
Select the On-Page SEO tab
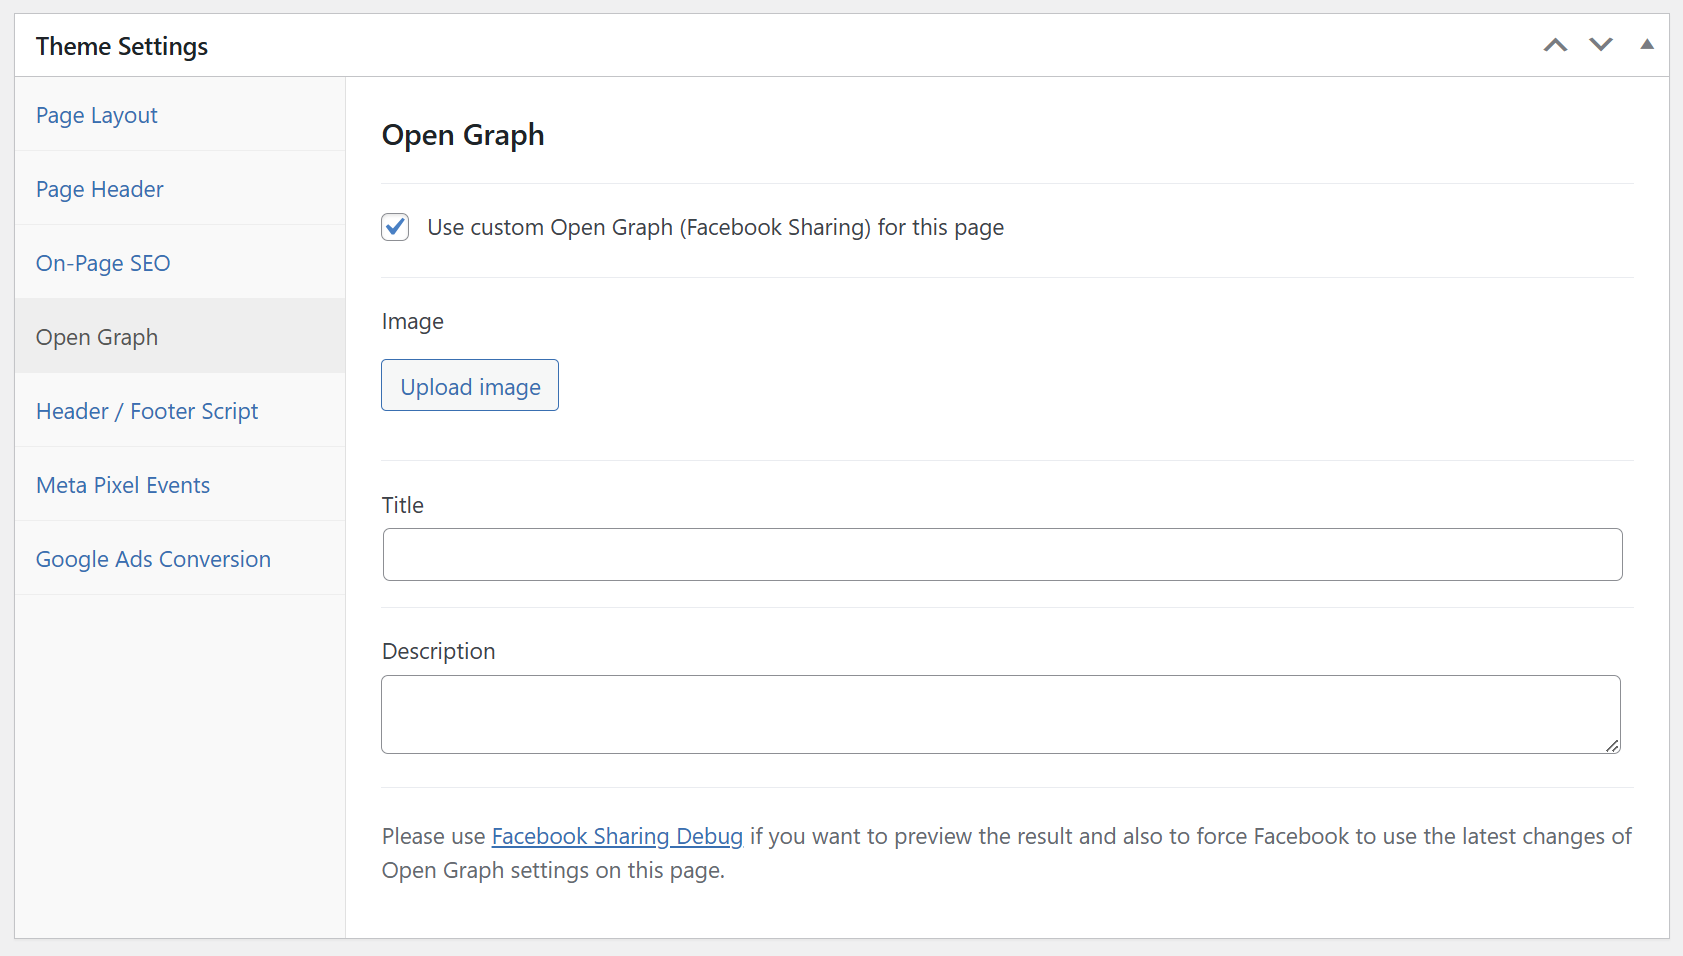102,263
